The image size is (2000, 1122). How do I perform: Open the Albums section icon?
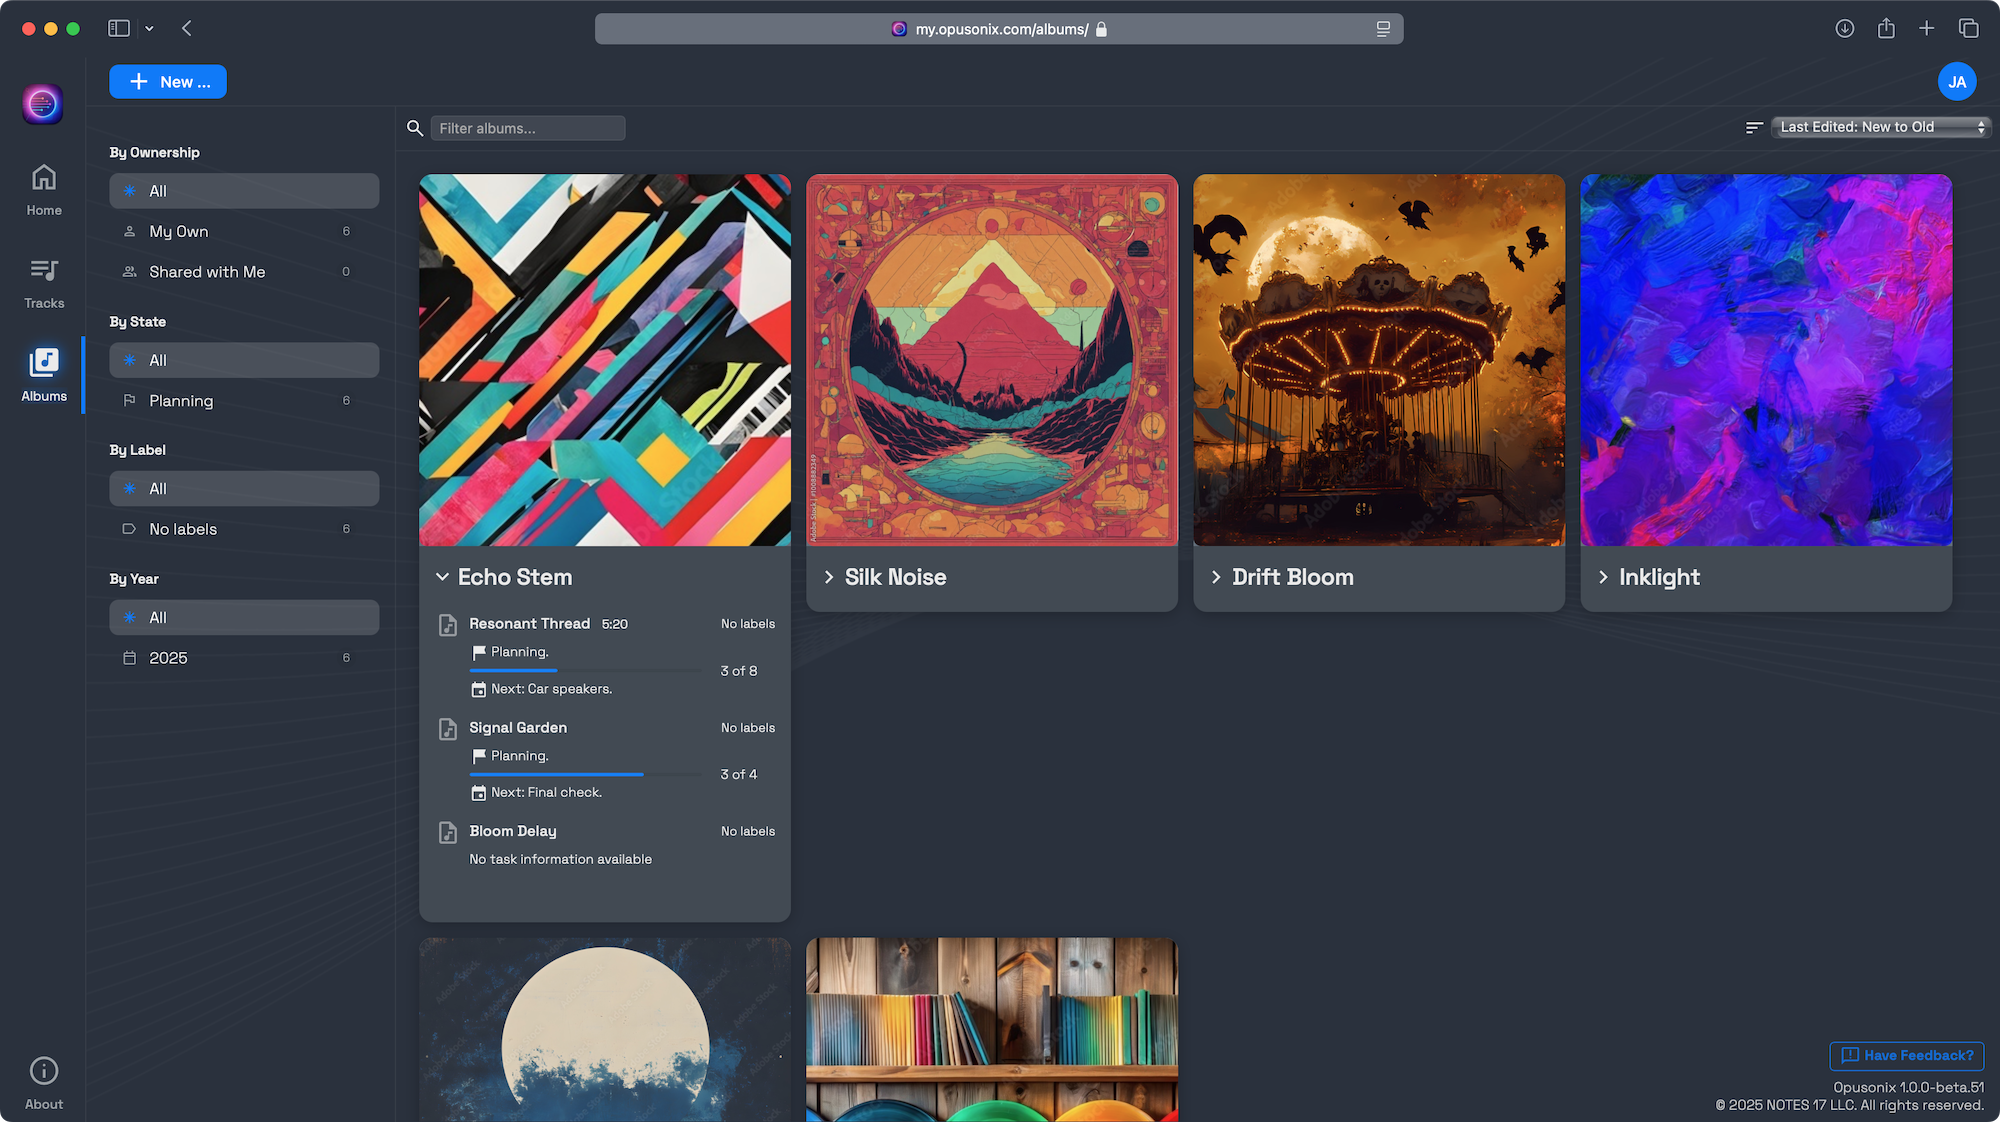44,362
